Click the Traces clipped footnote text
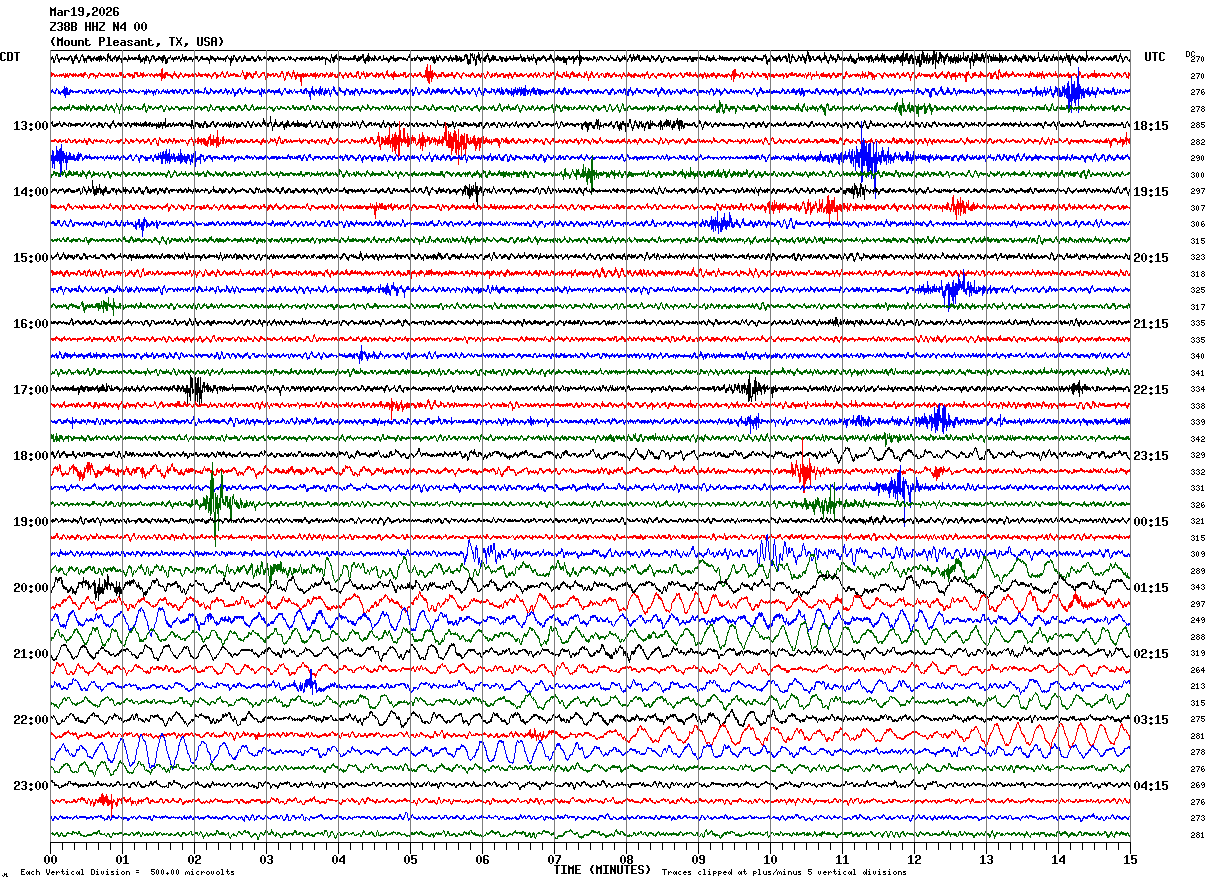 pos(784,872)
